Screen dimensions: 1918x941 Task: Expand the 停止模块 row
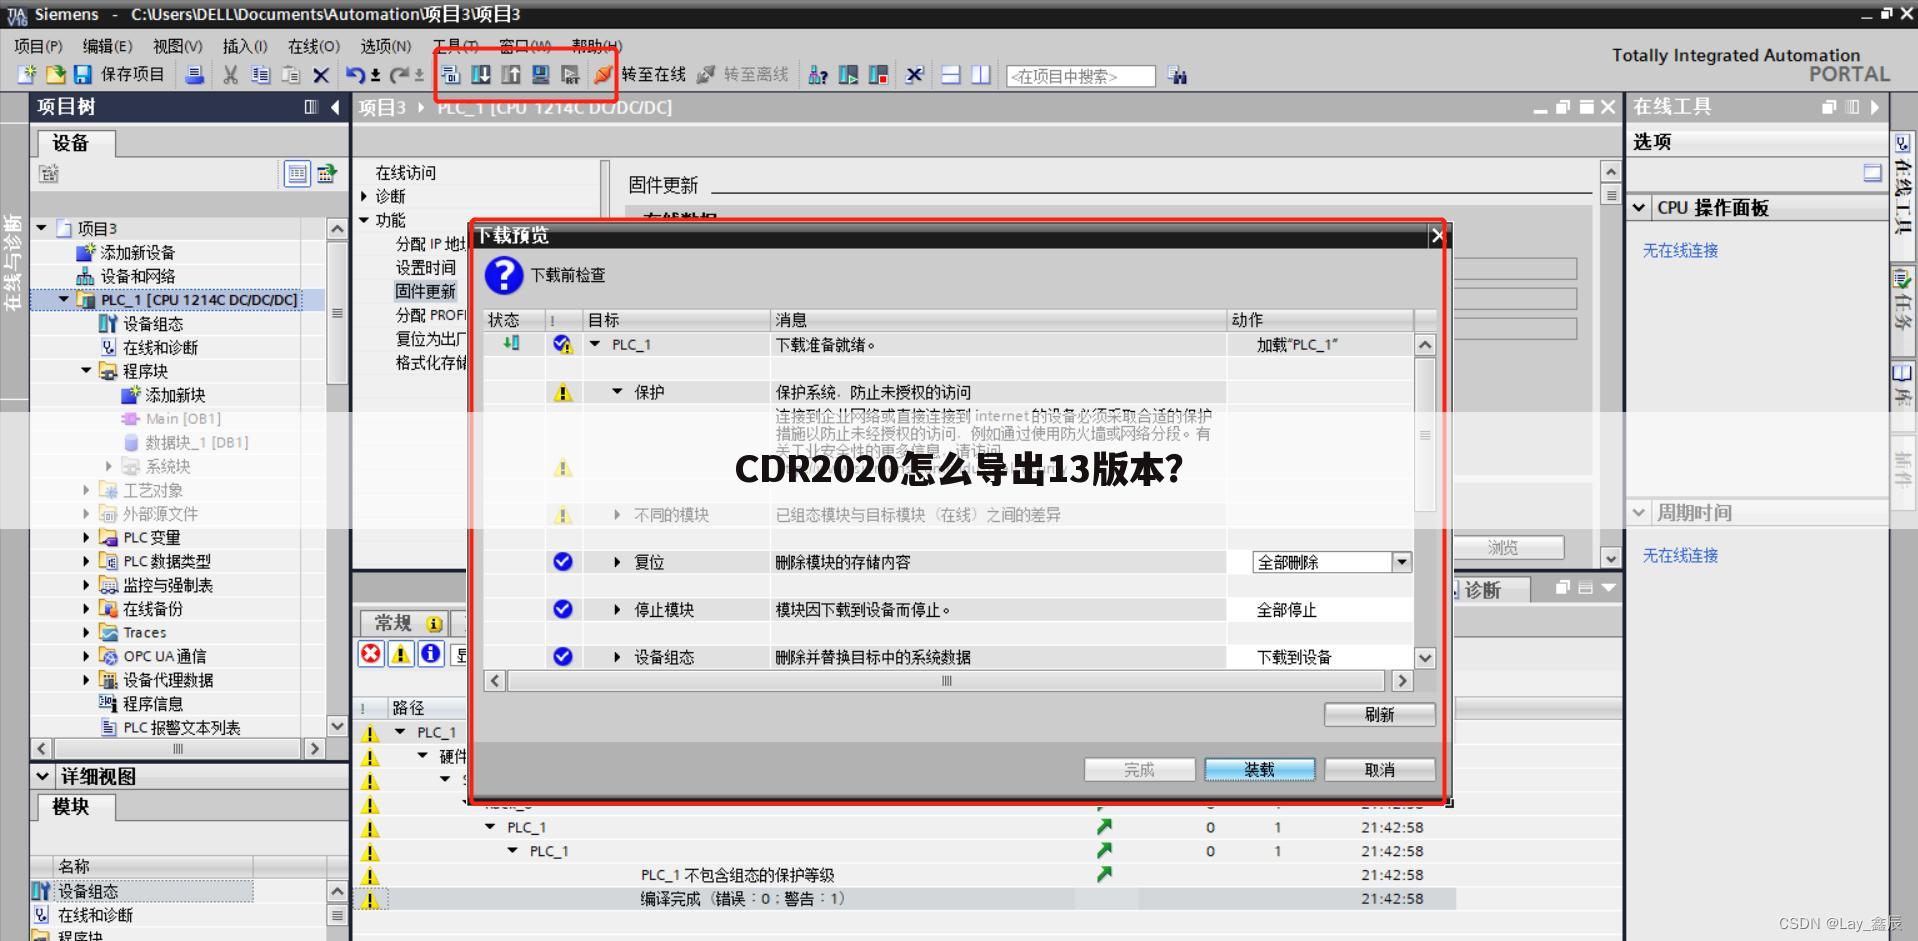pyautogui.click(x=617, y=610)
